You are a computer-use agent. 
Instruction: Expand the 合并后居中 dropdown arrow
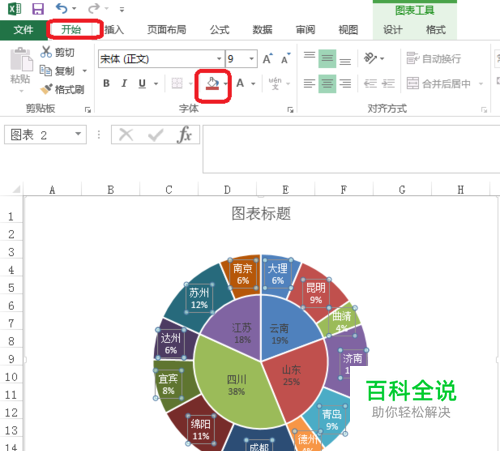pos(481,84)
